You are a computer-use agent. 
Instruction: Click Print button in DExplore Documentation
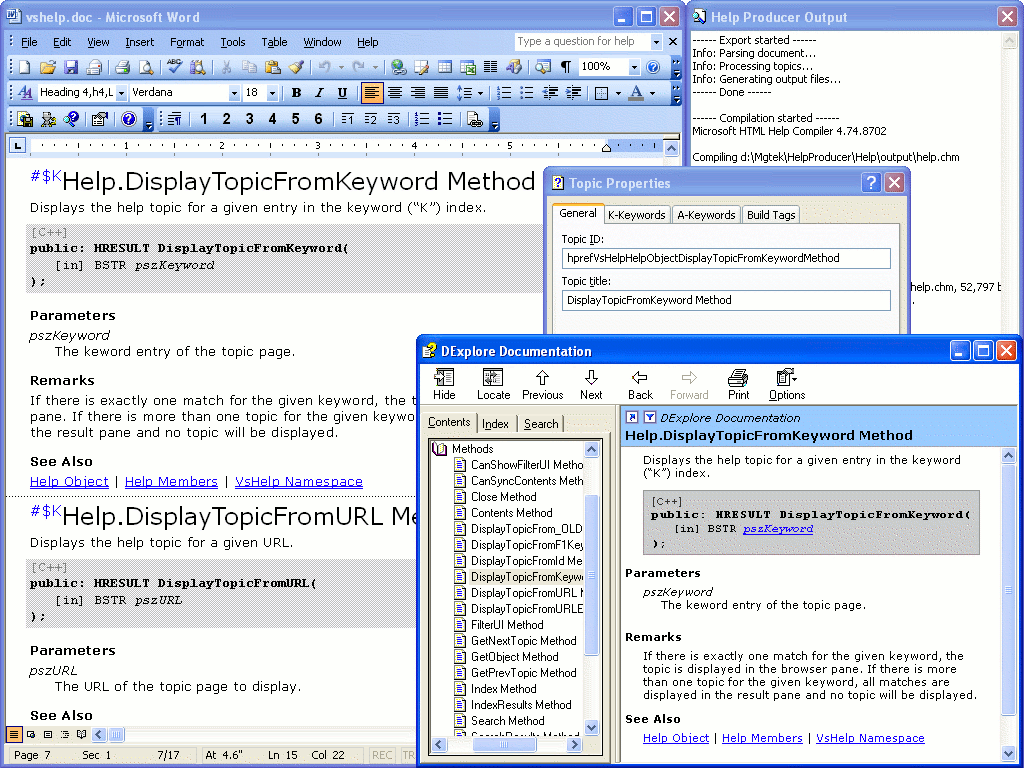click(x=739, y=384)
